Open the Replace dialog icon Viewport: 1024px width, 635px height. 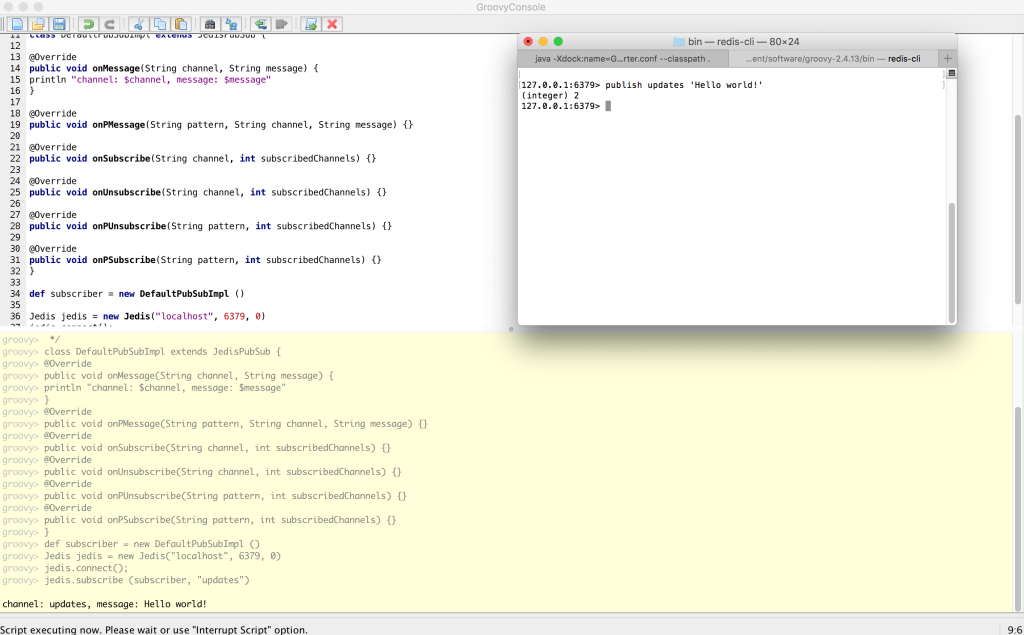231,24
